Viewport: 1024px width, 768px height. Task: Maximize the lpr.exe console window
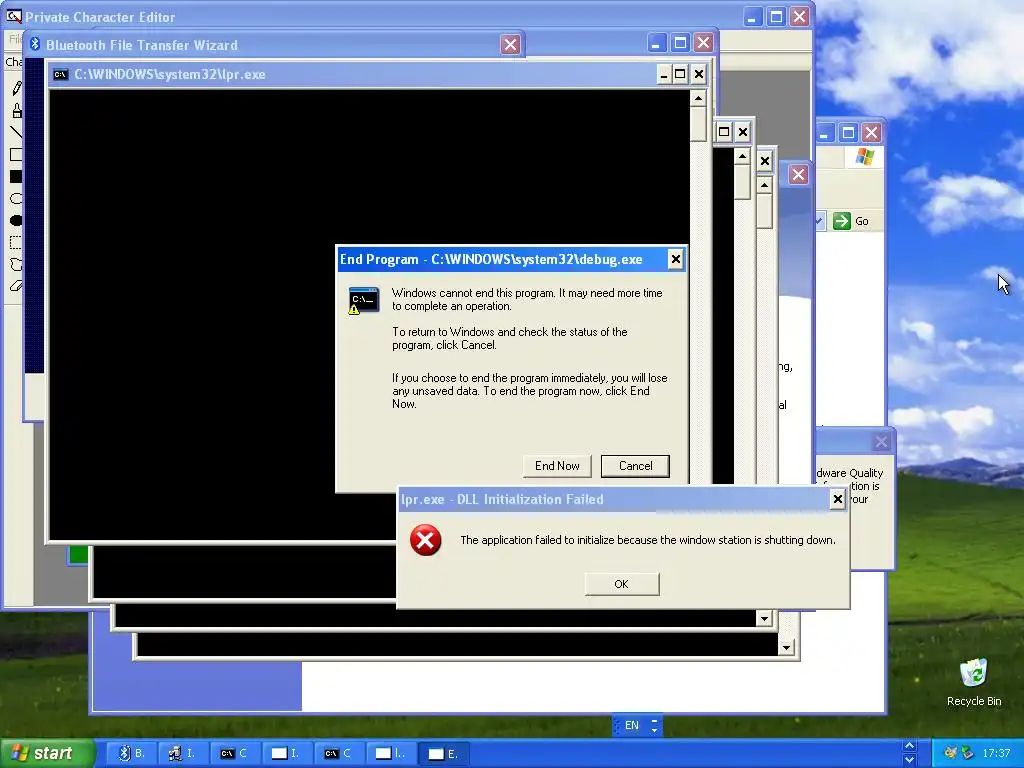point(680,74)
